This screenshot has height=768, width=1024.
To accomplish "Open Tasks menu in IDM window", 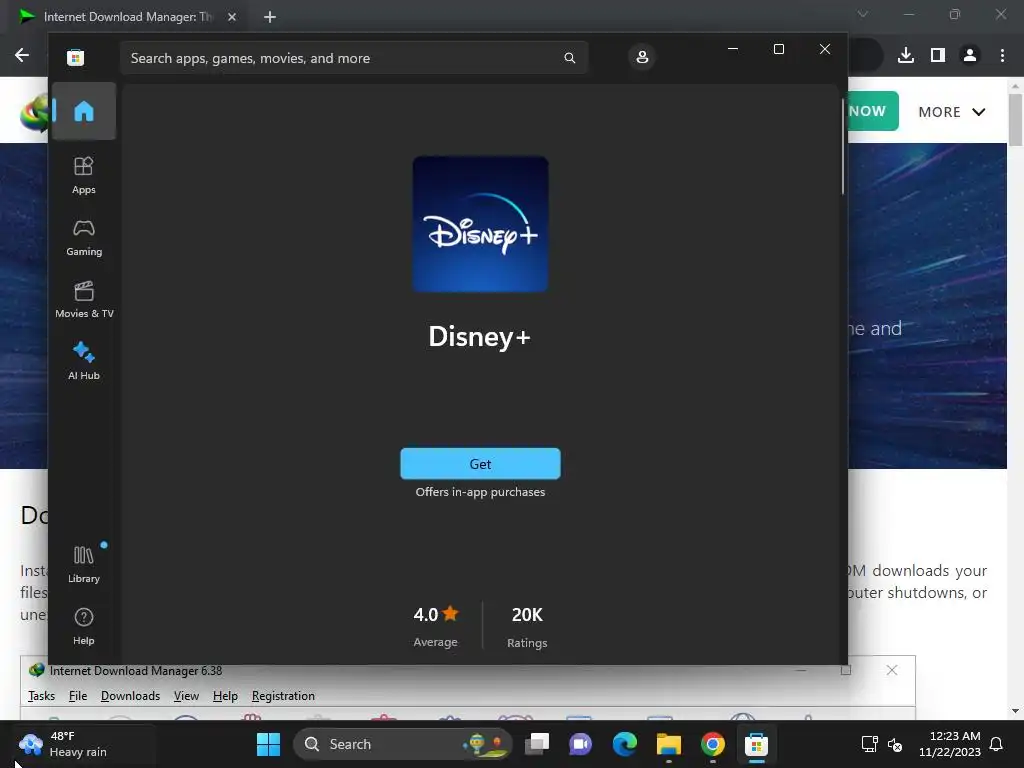I will click(41, 696).
